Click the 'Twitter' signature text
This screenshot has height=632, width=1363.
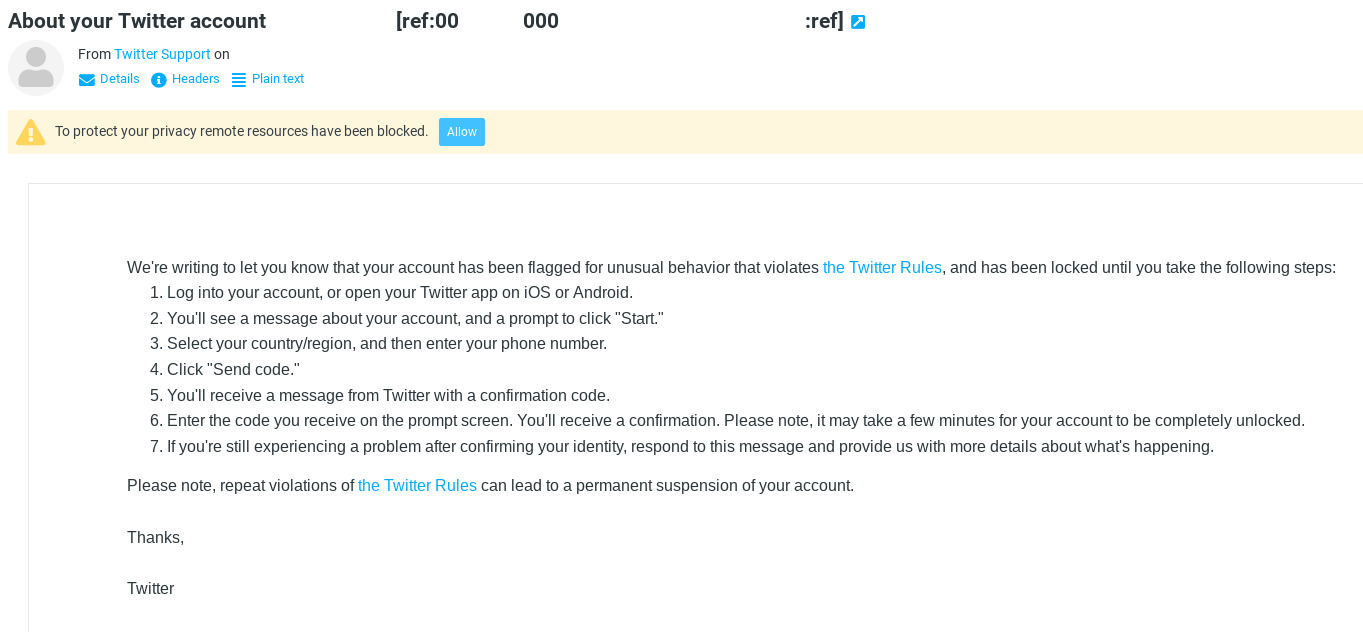(x=151, y=588)
